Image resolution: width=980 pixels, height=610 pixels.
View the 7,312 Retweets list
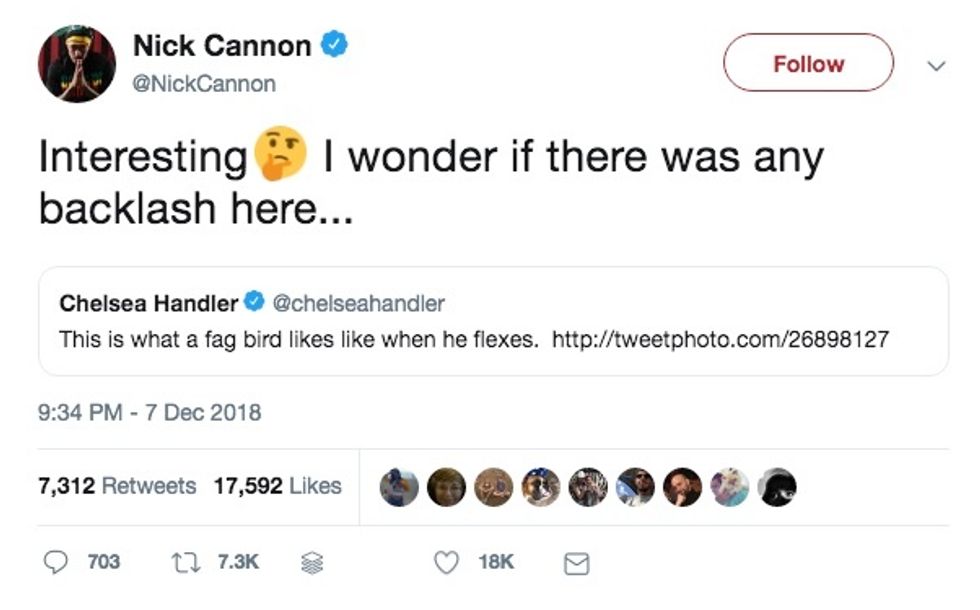tap(117, 486)
